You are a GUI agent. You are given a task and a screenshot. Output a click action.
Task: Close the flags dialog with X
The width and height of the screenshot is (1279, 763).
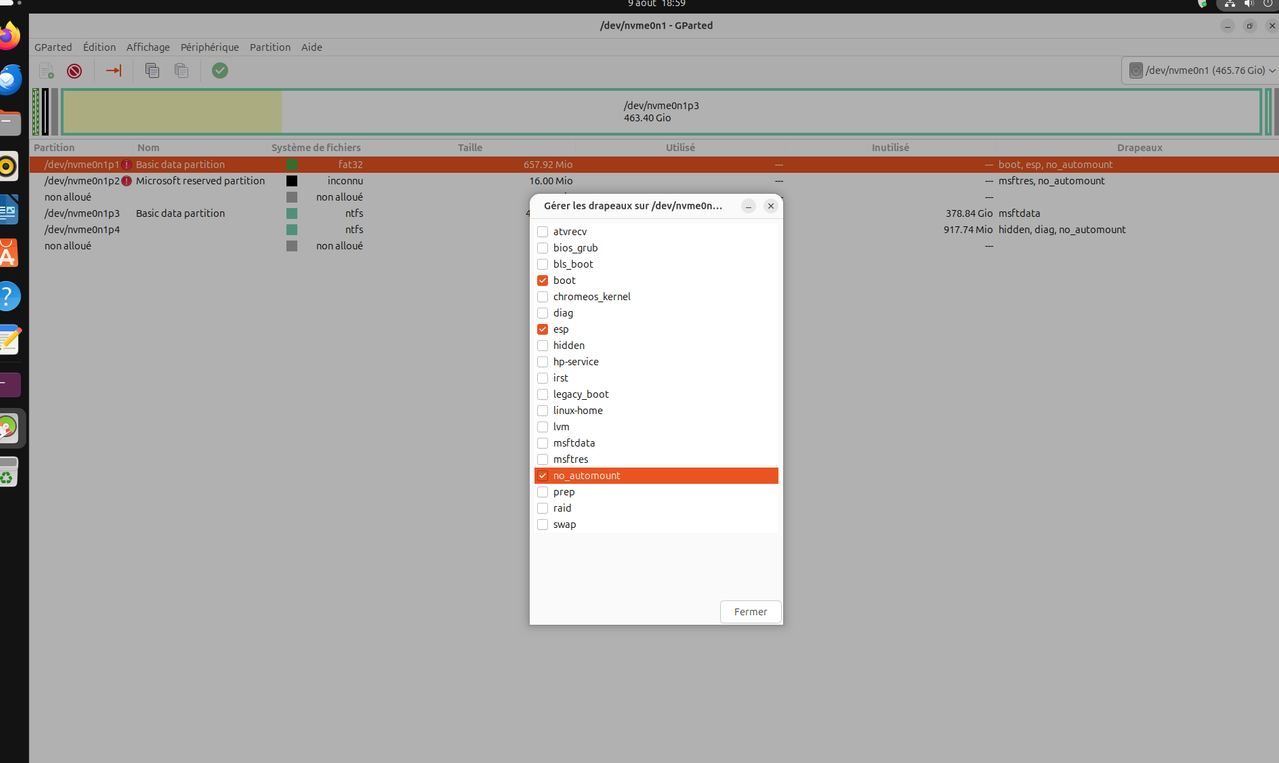[x=771, y=206]
